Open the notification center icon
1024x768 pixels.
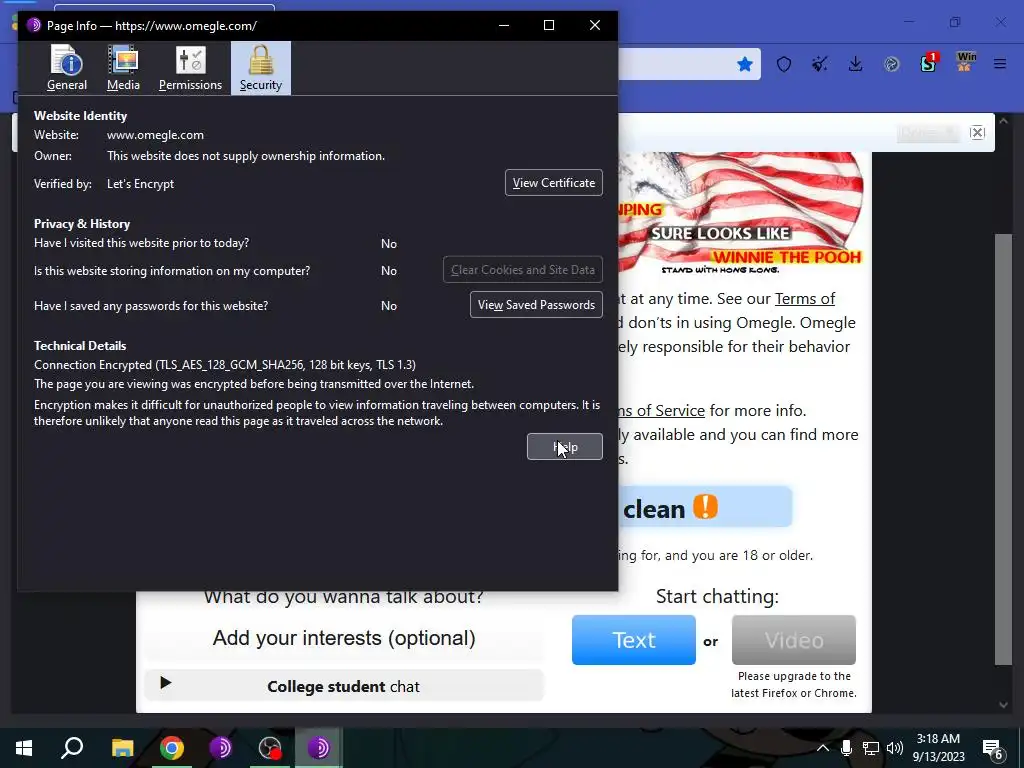pos(993,749)
